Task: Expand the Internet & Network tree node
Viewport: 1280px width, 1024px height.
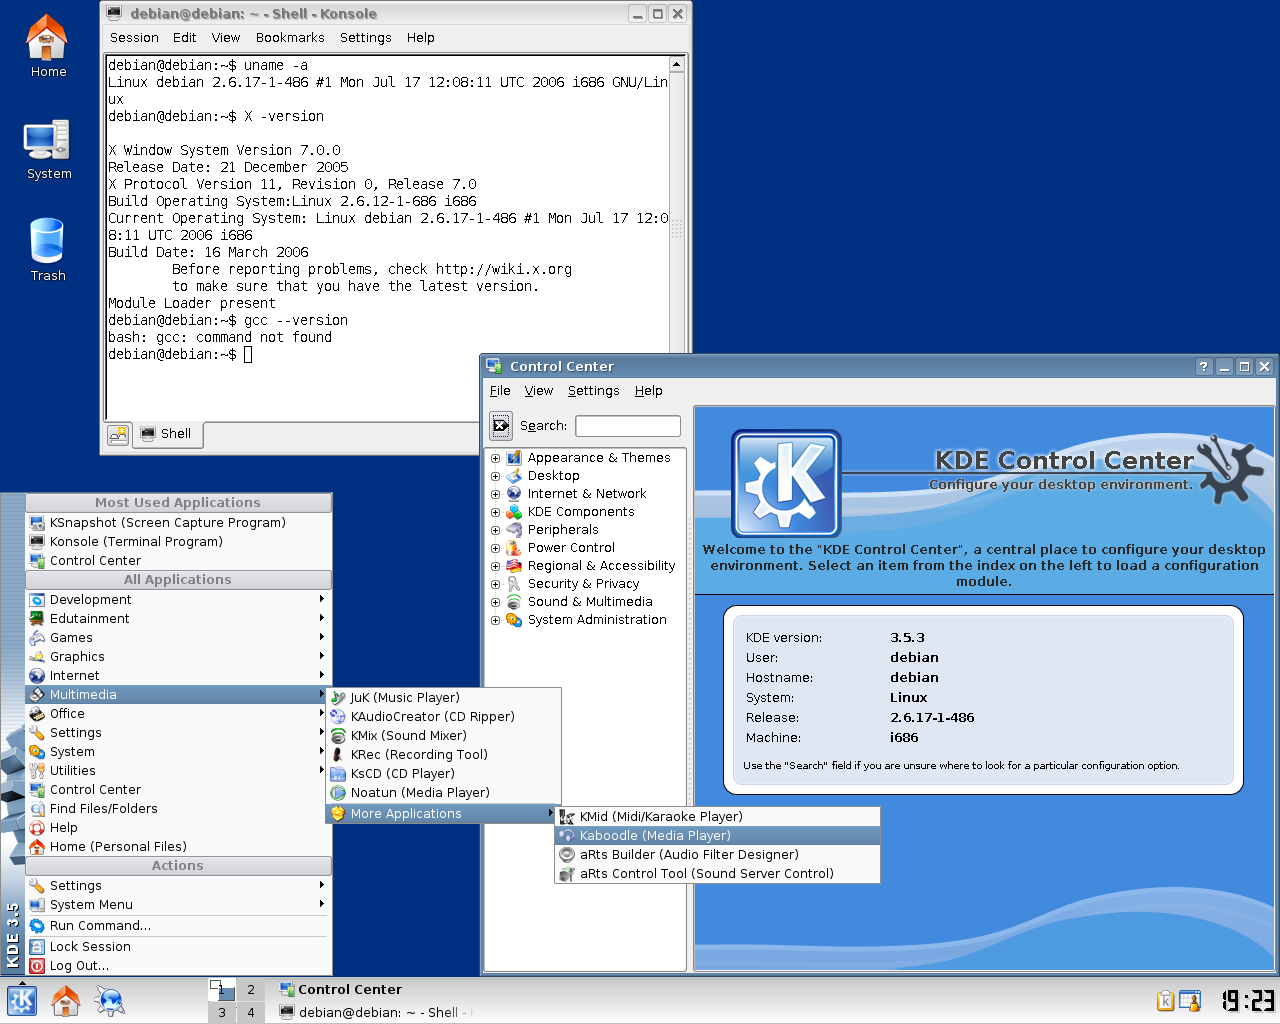Action: [x=495, y=495]
